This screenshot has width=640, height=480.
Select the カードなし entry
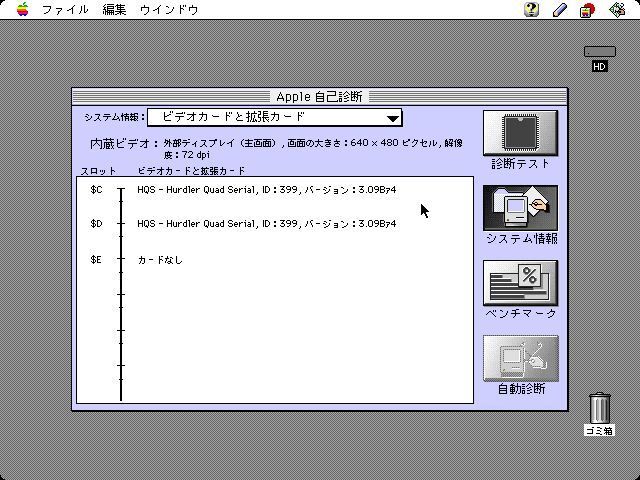(160, 260)
